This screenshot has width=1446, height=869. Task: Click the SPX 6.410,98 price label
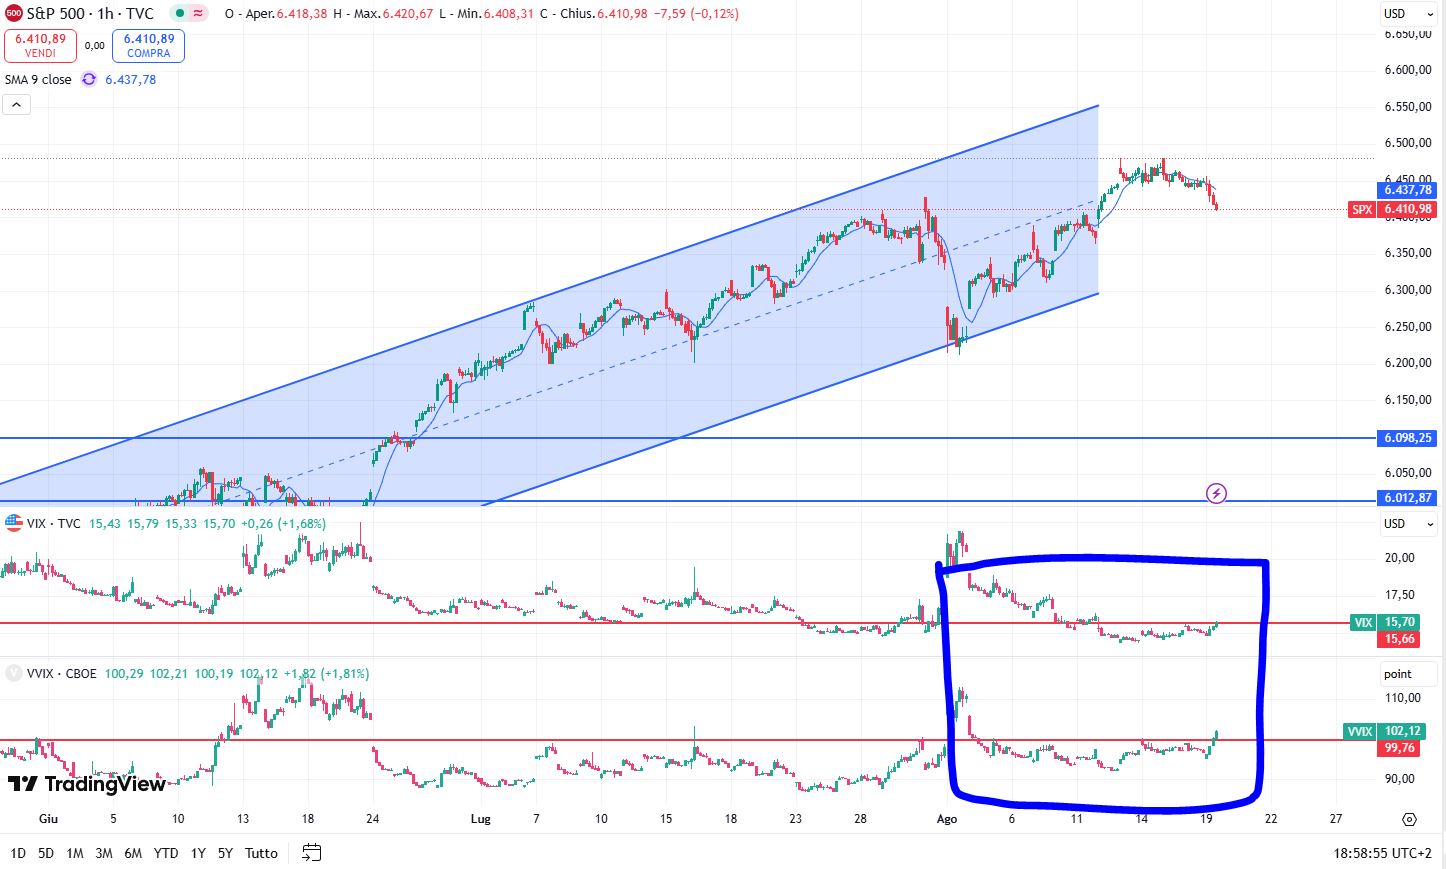pos(1392,209)
